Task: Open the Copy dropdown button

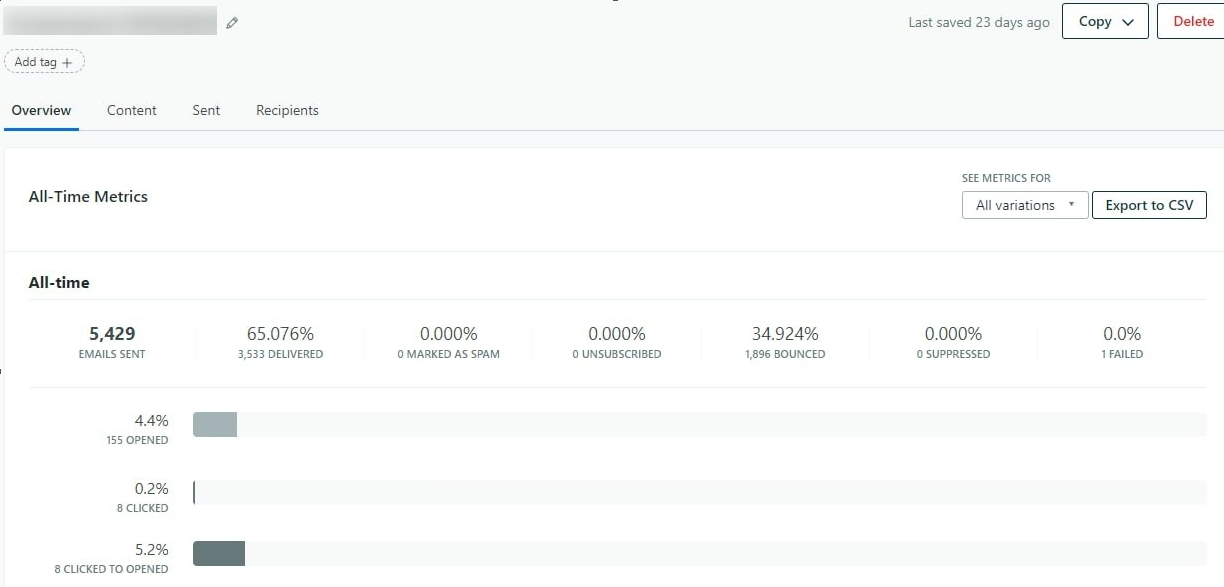Action: [1104, 22]
